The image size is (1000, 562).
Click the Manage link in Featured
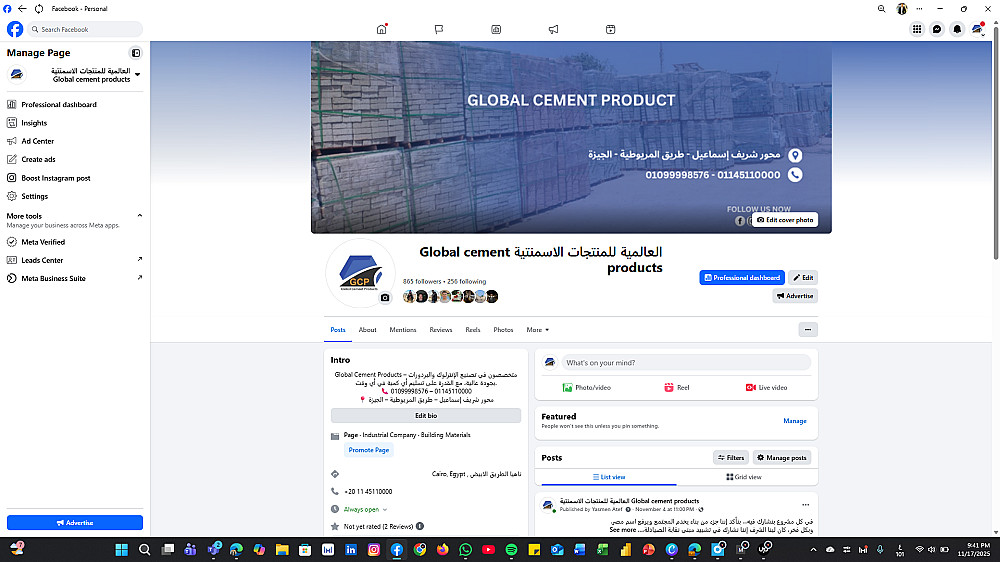[x=795, y=421]
